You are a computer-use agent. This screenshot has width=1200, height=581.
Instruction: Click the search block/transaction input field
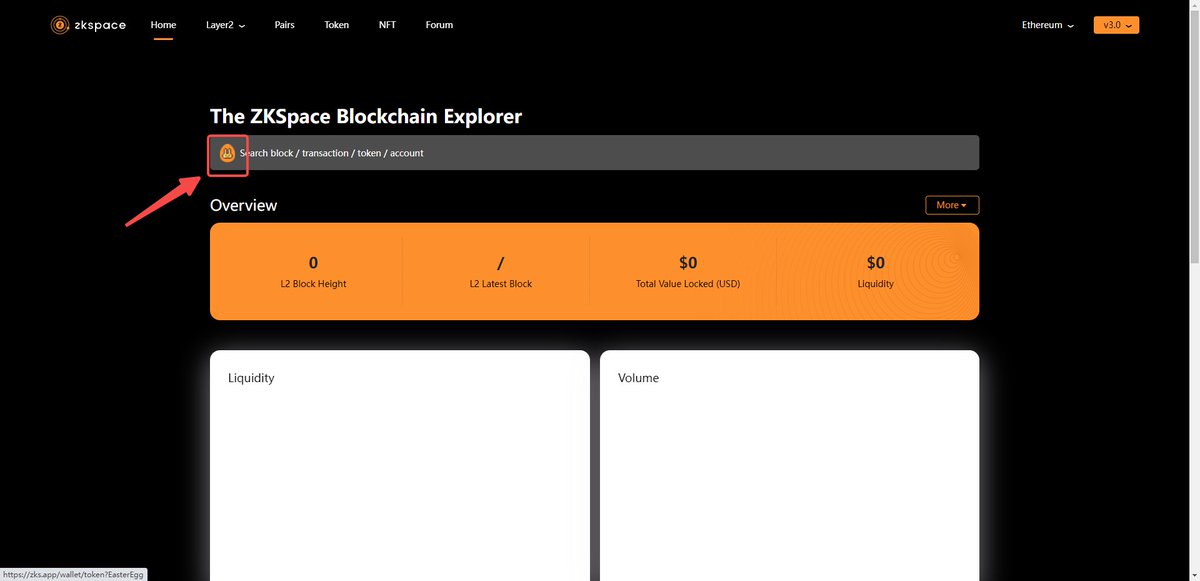[594, 153]
